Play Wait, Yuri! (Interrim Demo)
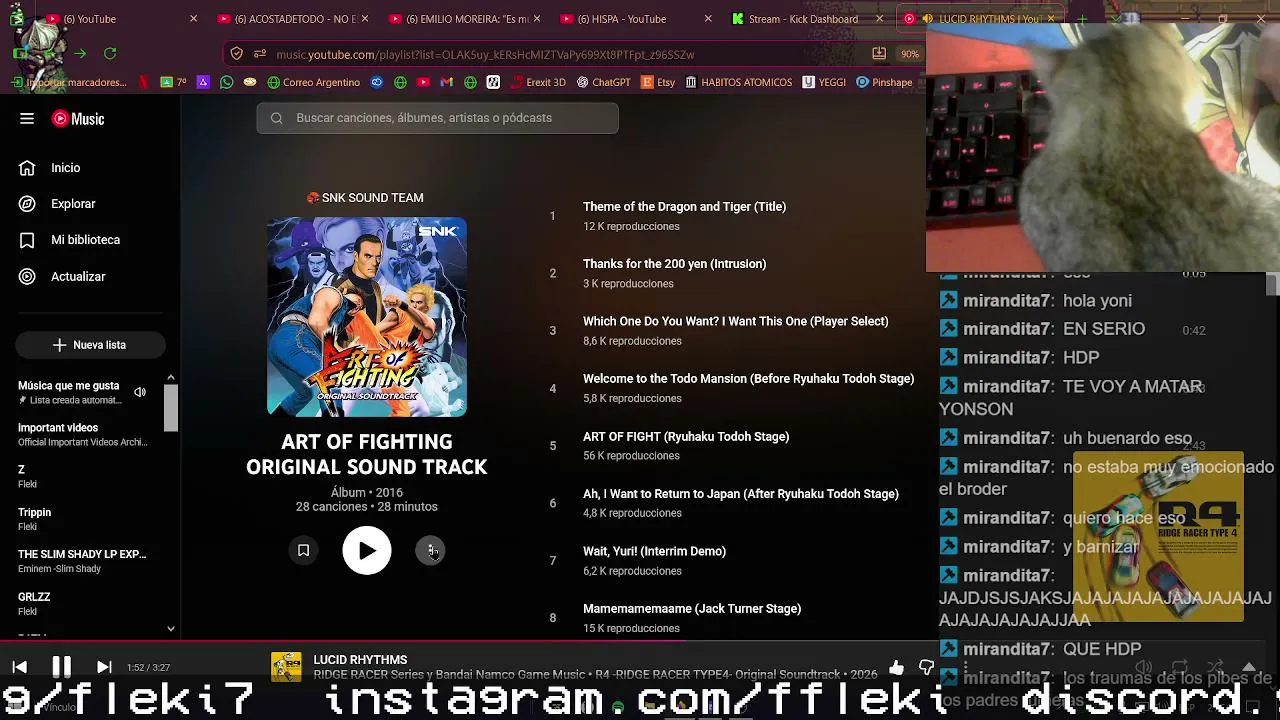This screenshot has width=1280, height=720. click(654, 551)
